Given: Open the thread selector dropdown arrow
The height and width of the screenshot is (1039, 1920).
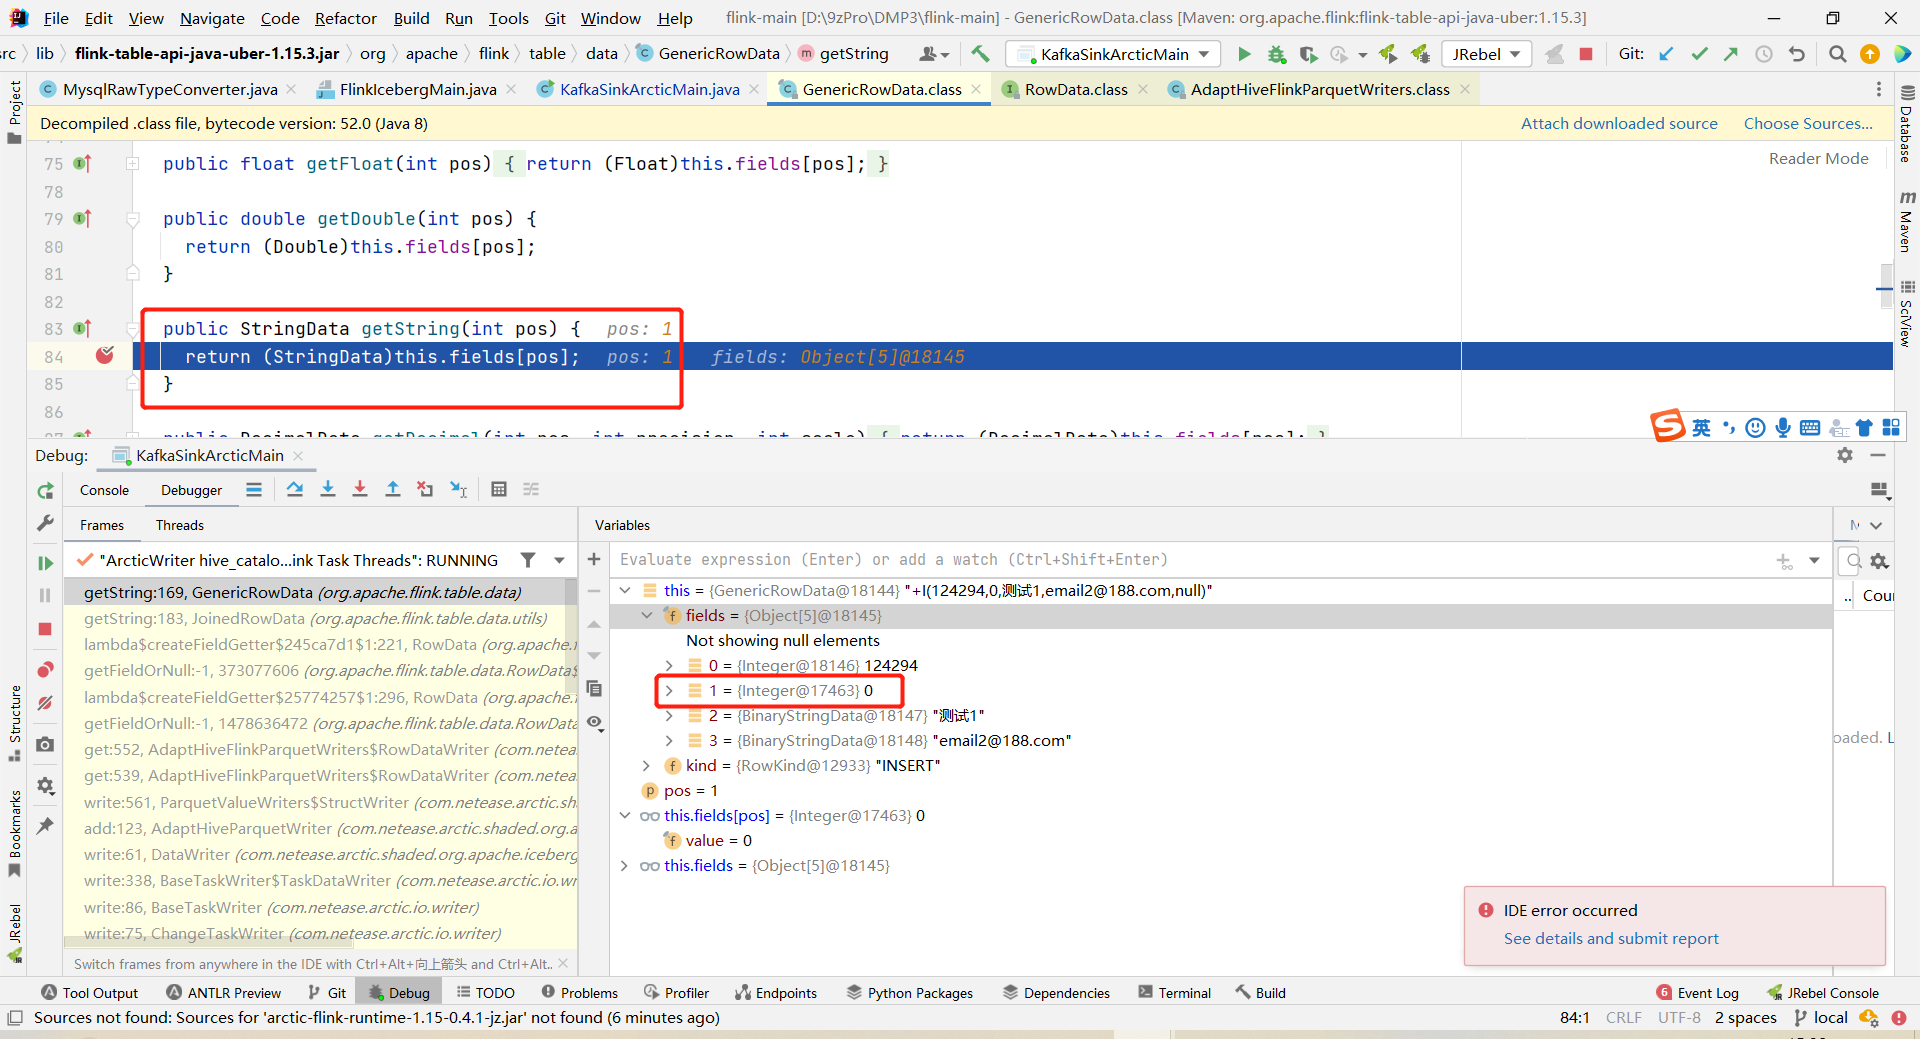Looking at the screenshot, I should pos(559,560).
